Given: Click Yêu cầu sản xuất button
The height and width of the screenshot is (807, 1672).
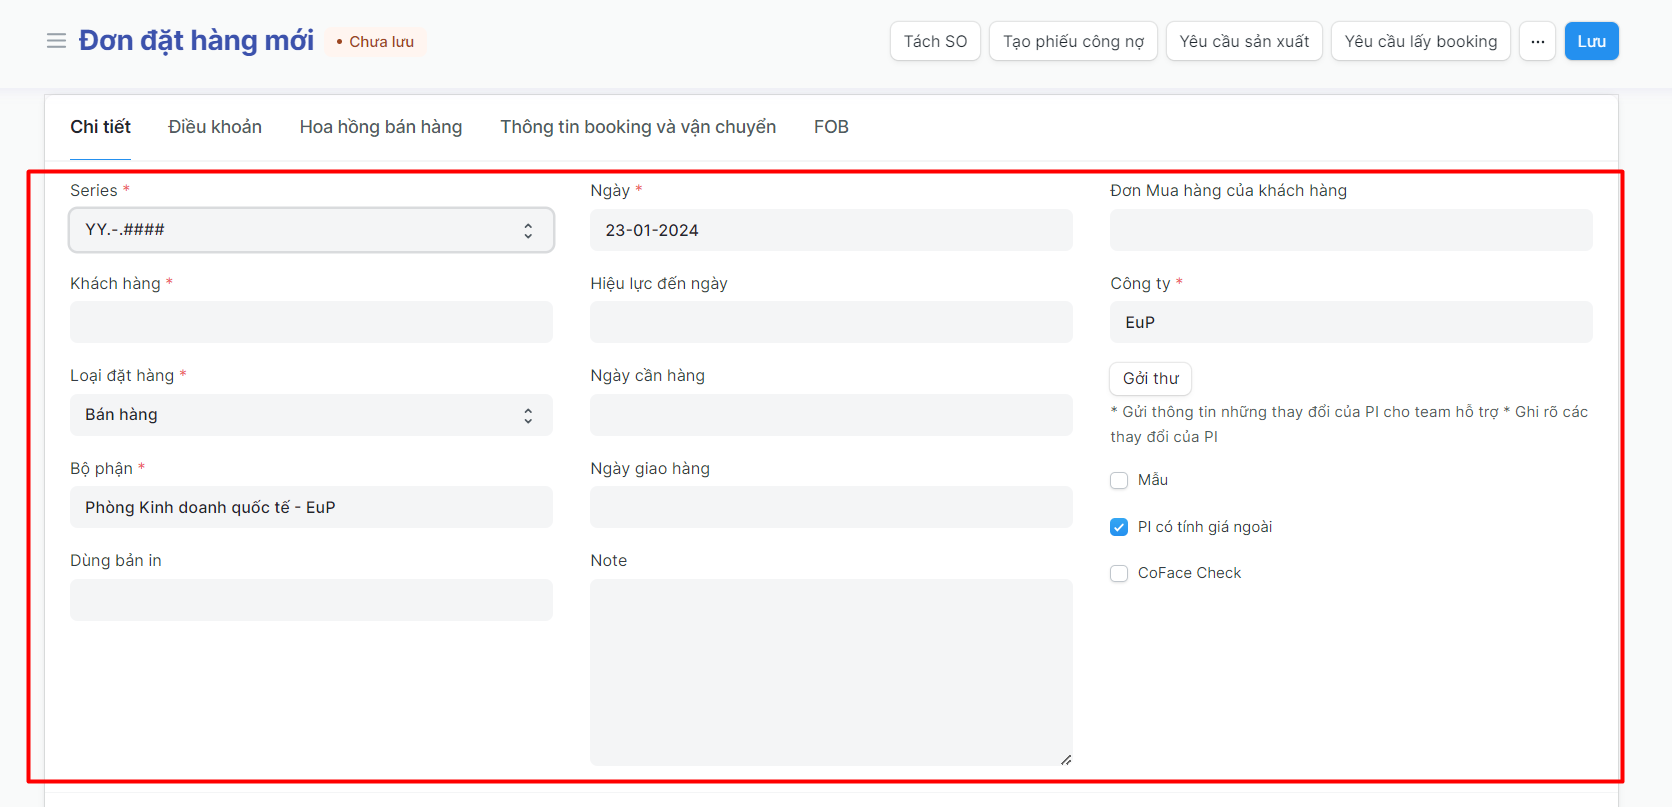Looking at the screenshot, I should point(1244,41).
